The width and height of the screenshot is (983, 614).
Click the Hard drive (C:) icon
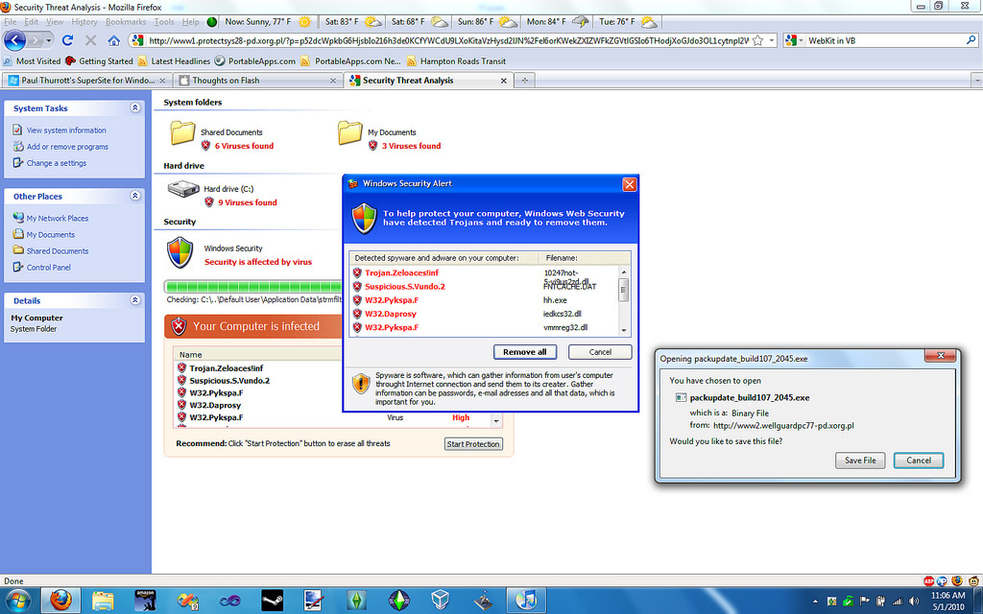point(184,189)
